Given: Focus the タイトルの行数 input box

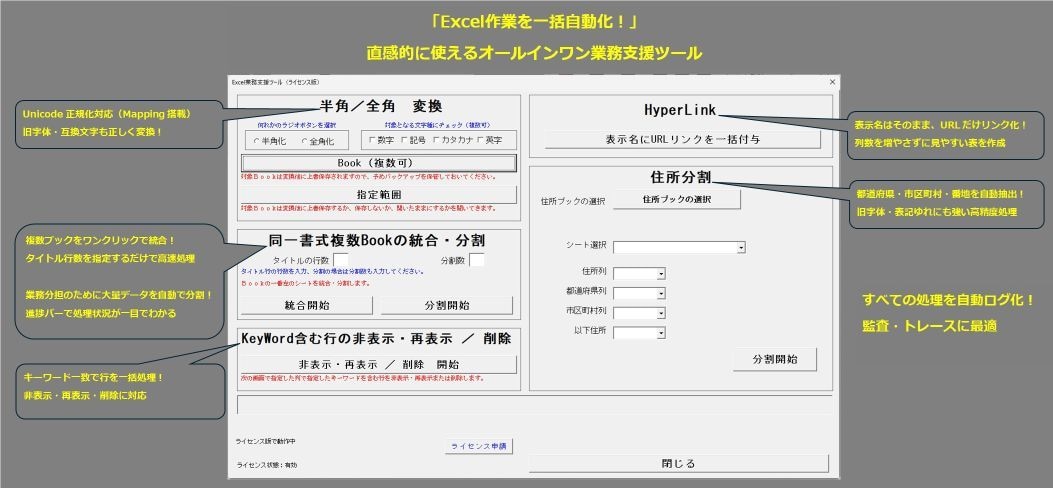Looking at the screenshot, I should point(340,260).
